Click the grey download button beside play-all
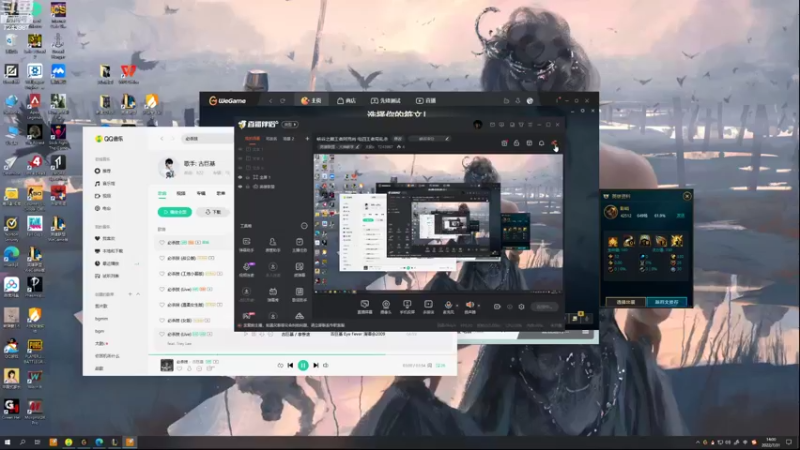Viewport: 800px width, 450px height. coord(213,212)
